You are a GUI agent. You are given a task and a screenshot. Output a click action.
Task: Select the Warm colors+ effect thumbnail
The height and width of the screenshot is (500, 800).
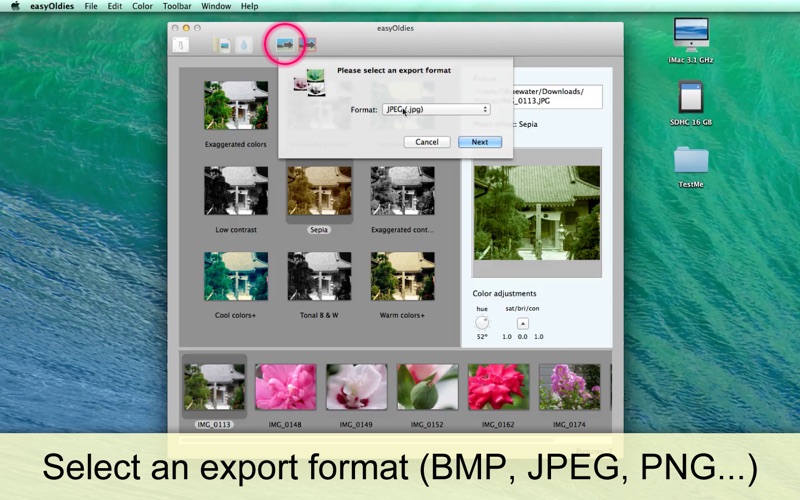[403, 276]
